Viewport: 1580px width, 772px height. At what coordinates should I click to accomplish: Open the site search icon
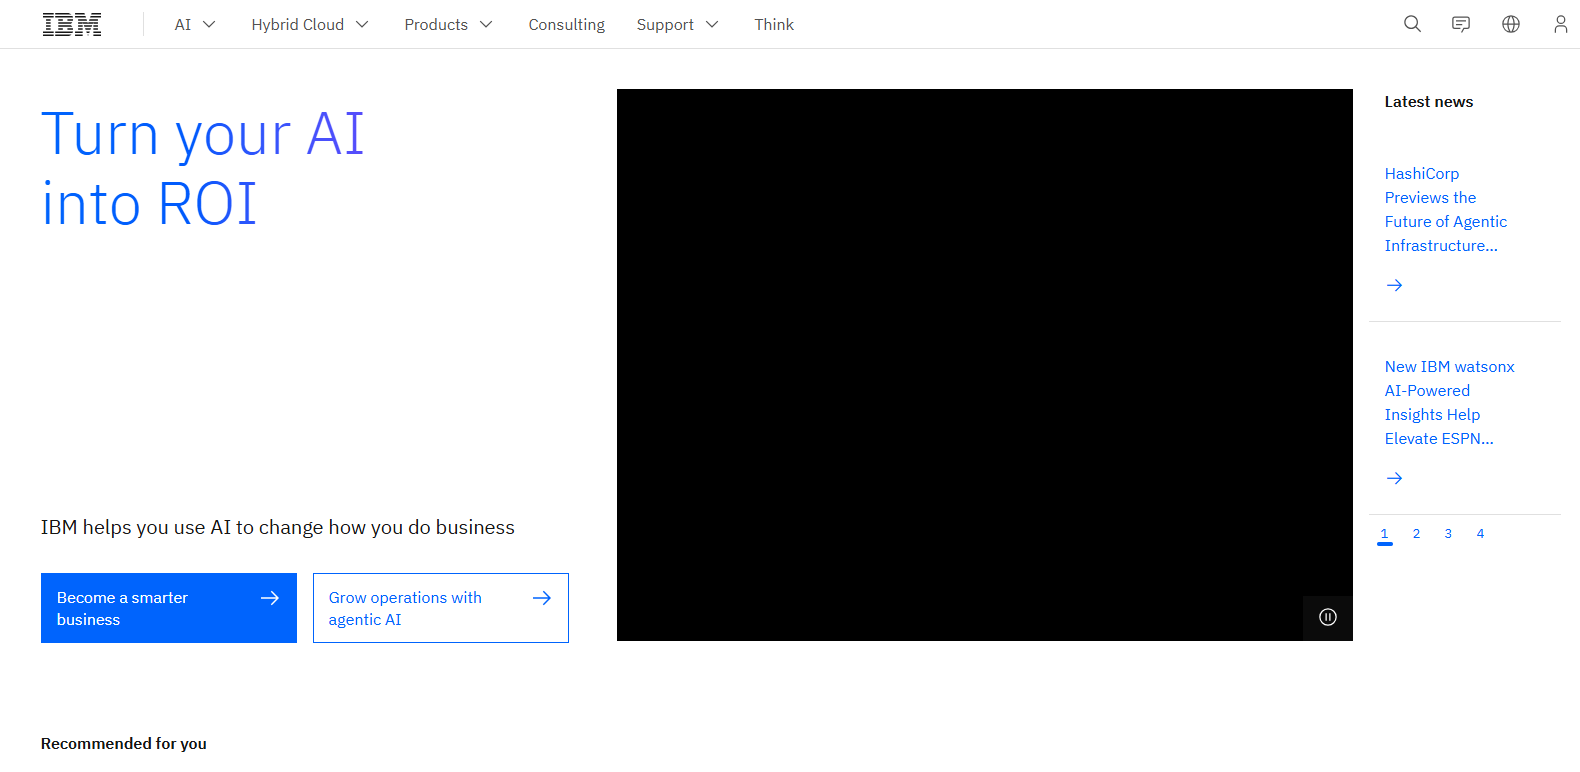click(1412, 24)
